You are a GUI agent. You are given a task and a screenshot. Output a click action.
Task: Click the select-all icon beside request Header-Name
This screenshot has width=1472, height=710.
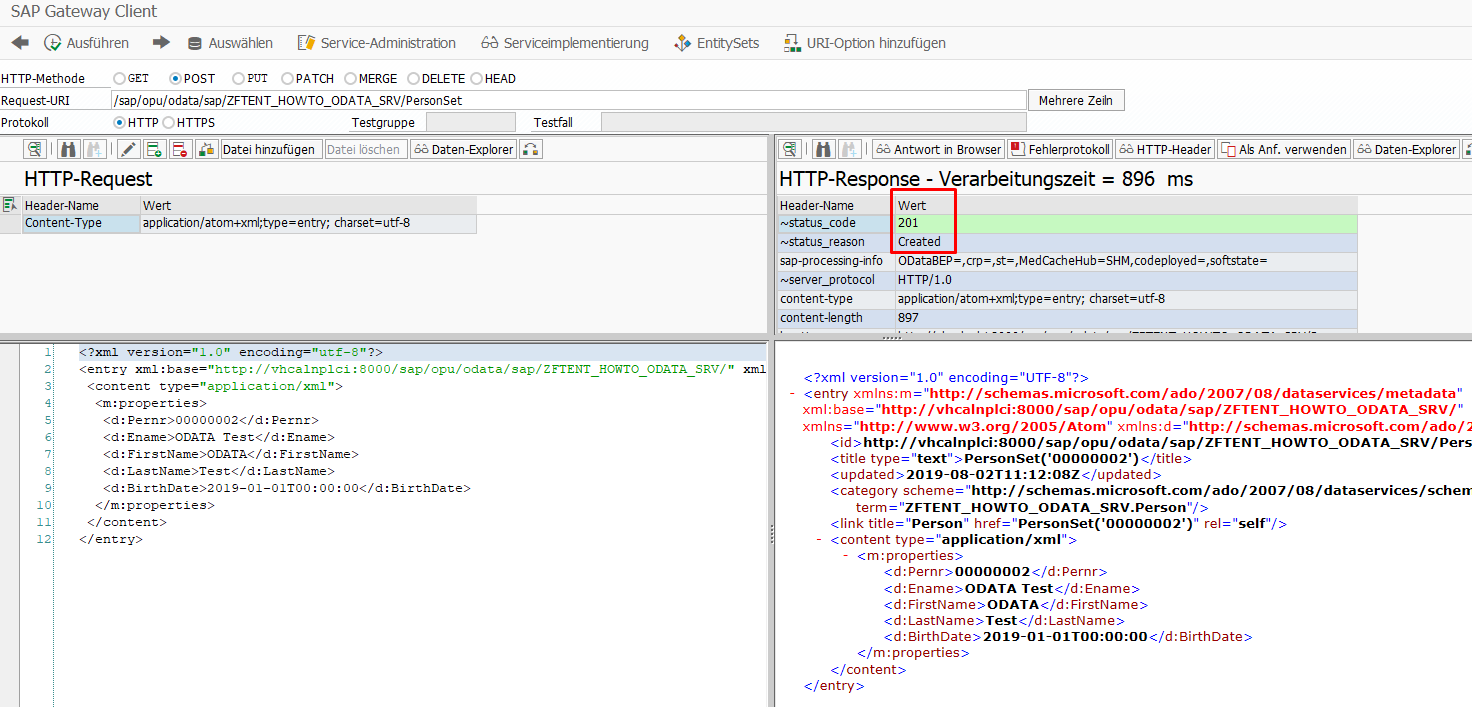click(x=10, y=205)
